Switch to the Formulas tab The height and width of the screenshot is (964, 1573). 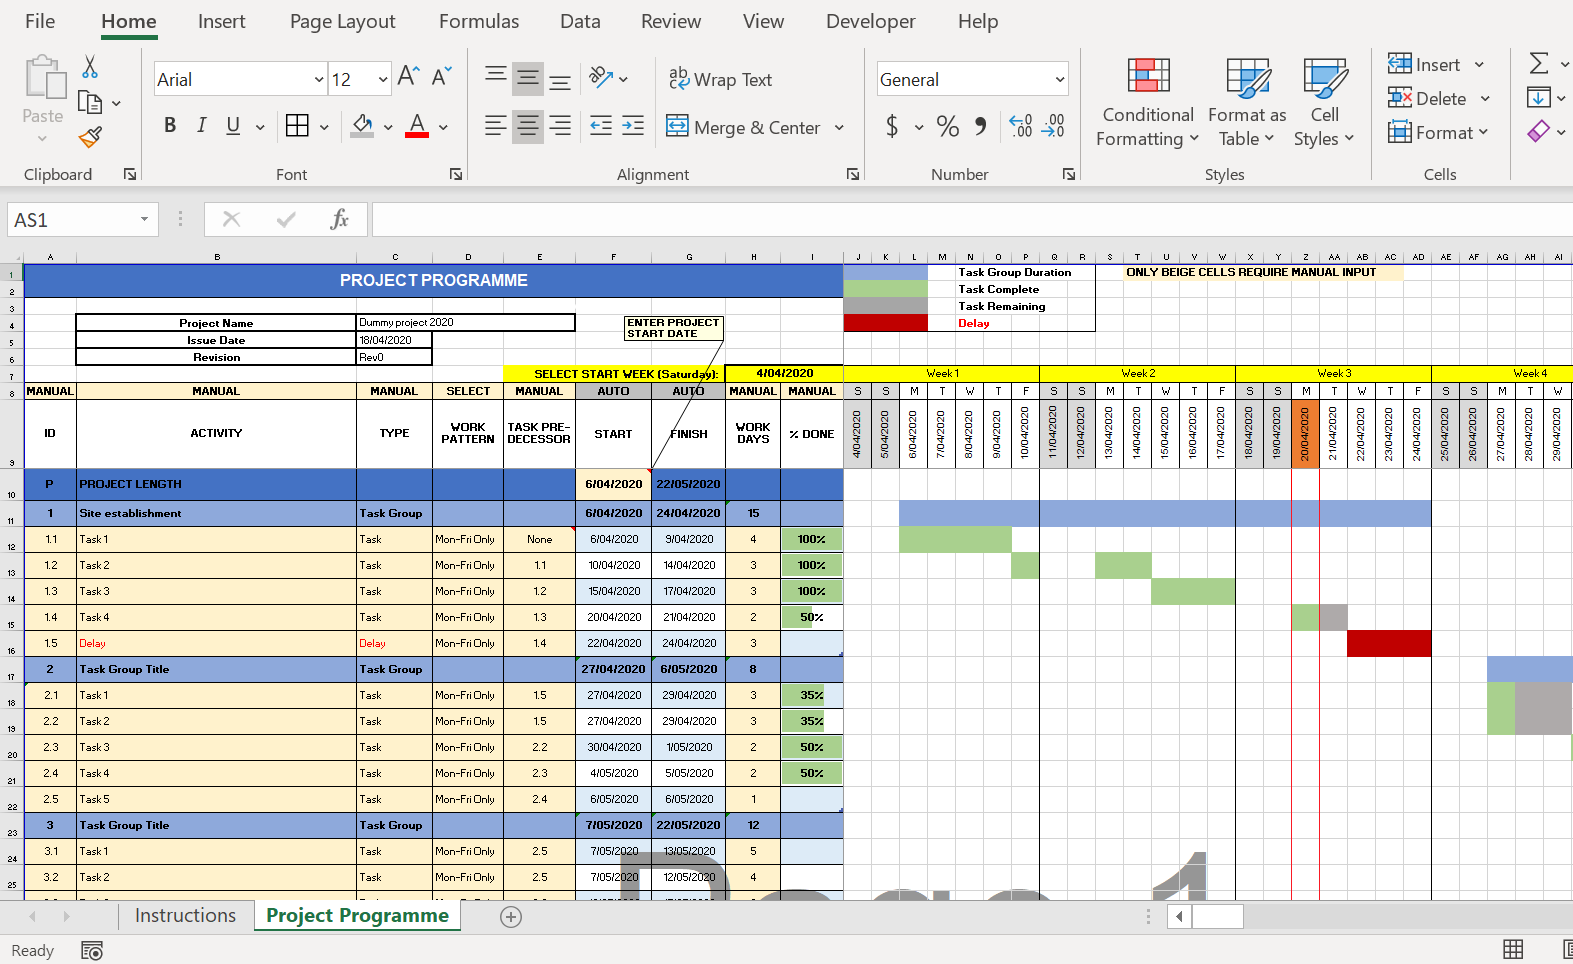(479, 21)
